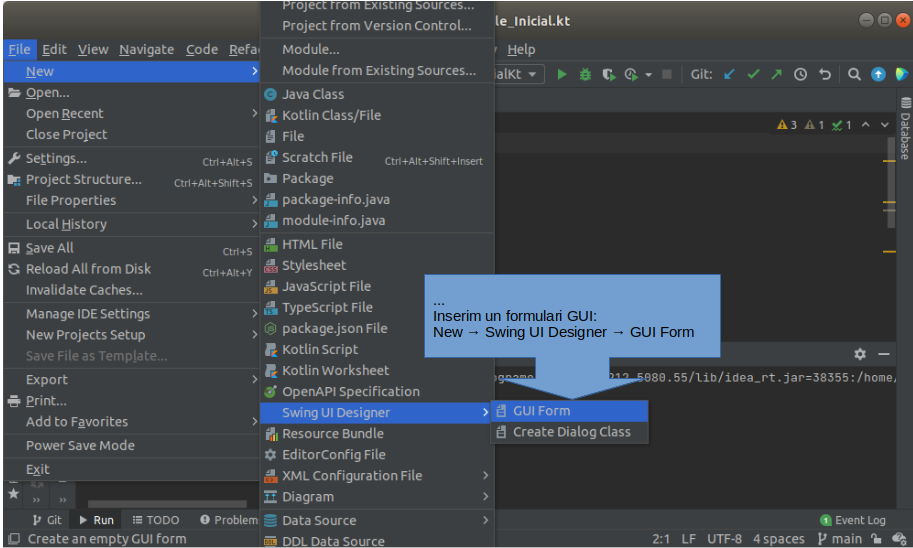Open the Code menu

[x=201, y=50]
